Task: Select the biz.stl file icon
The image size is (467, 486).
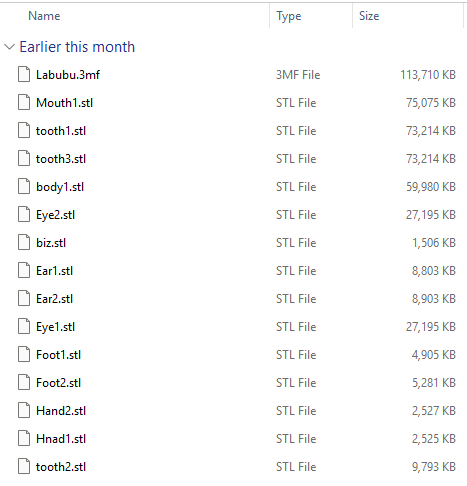Action: point(24,242)
